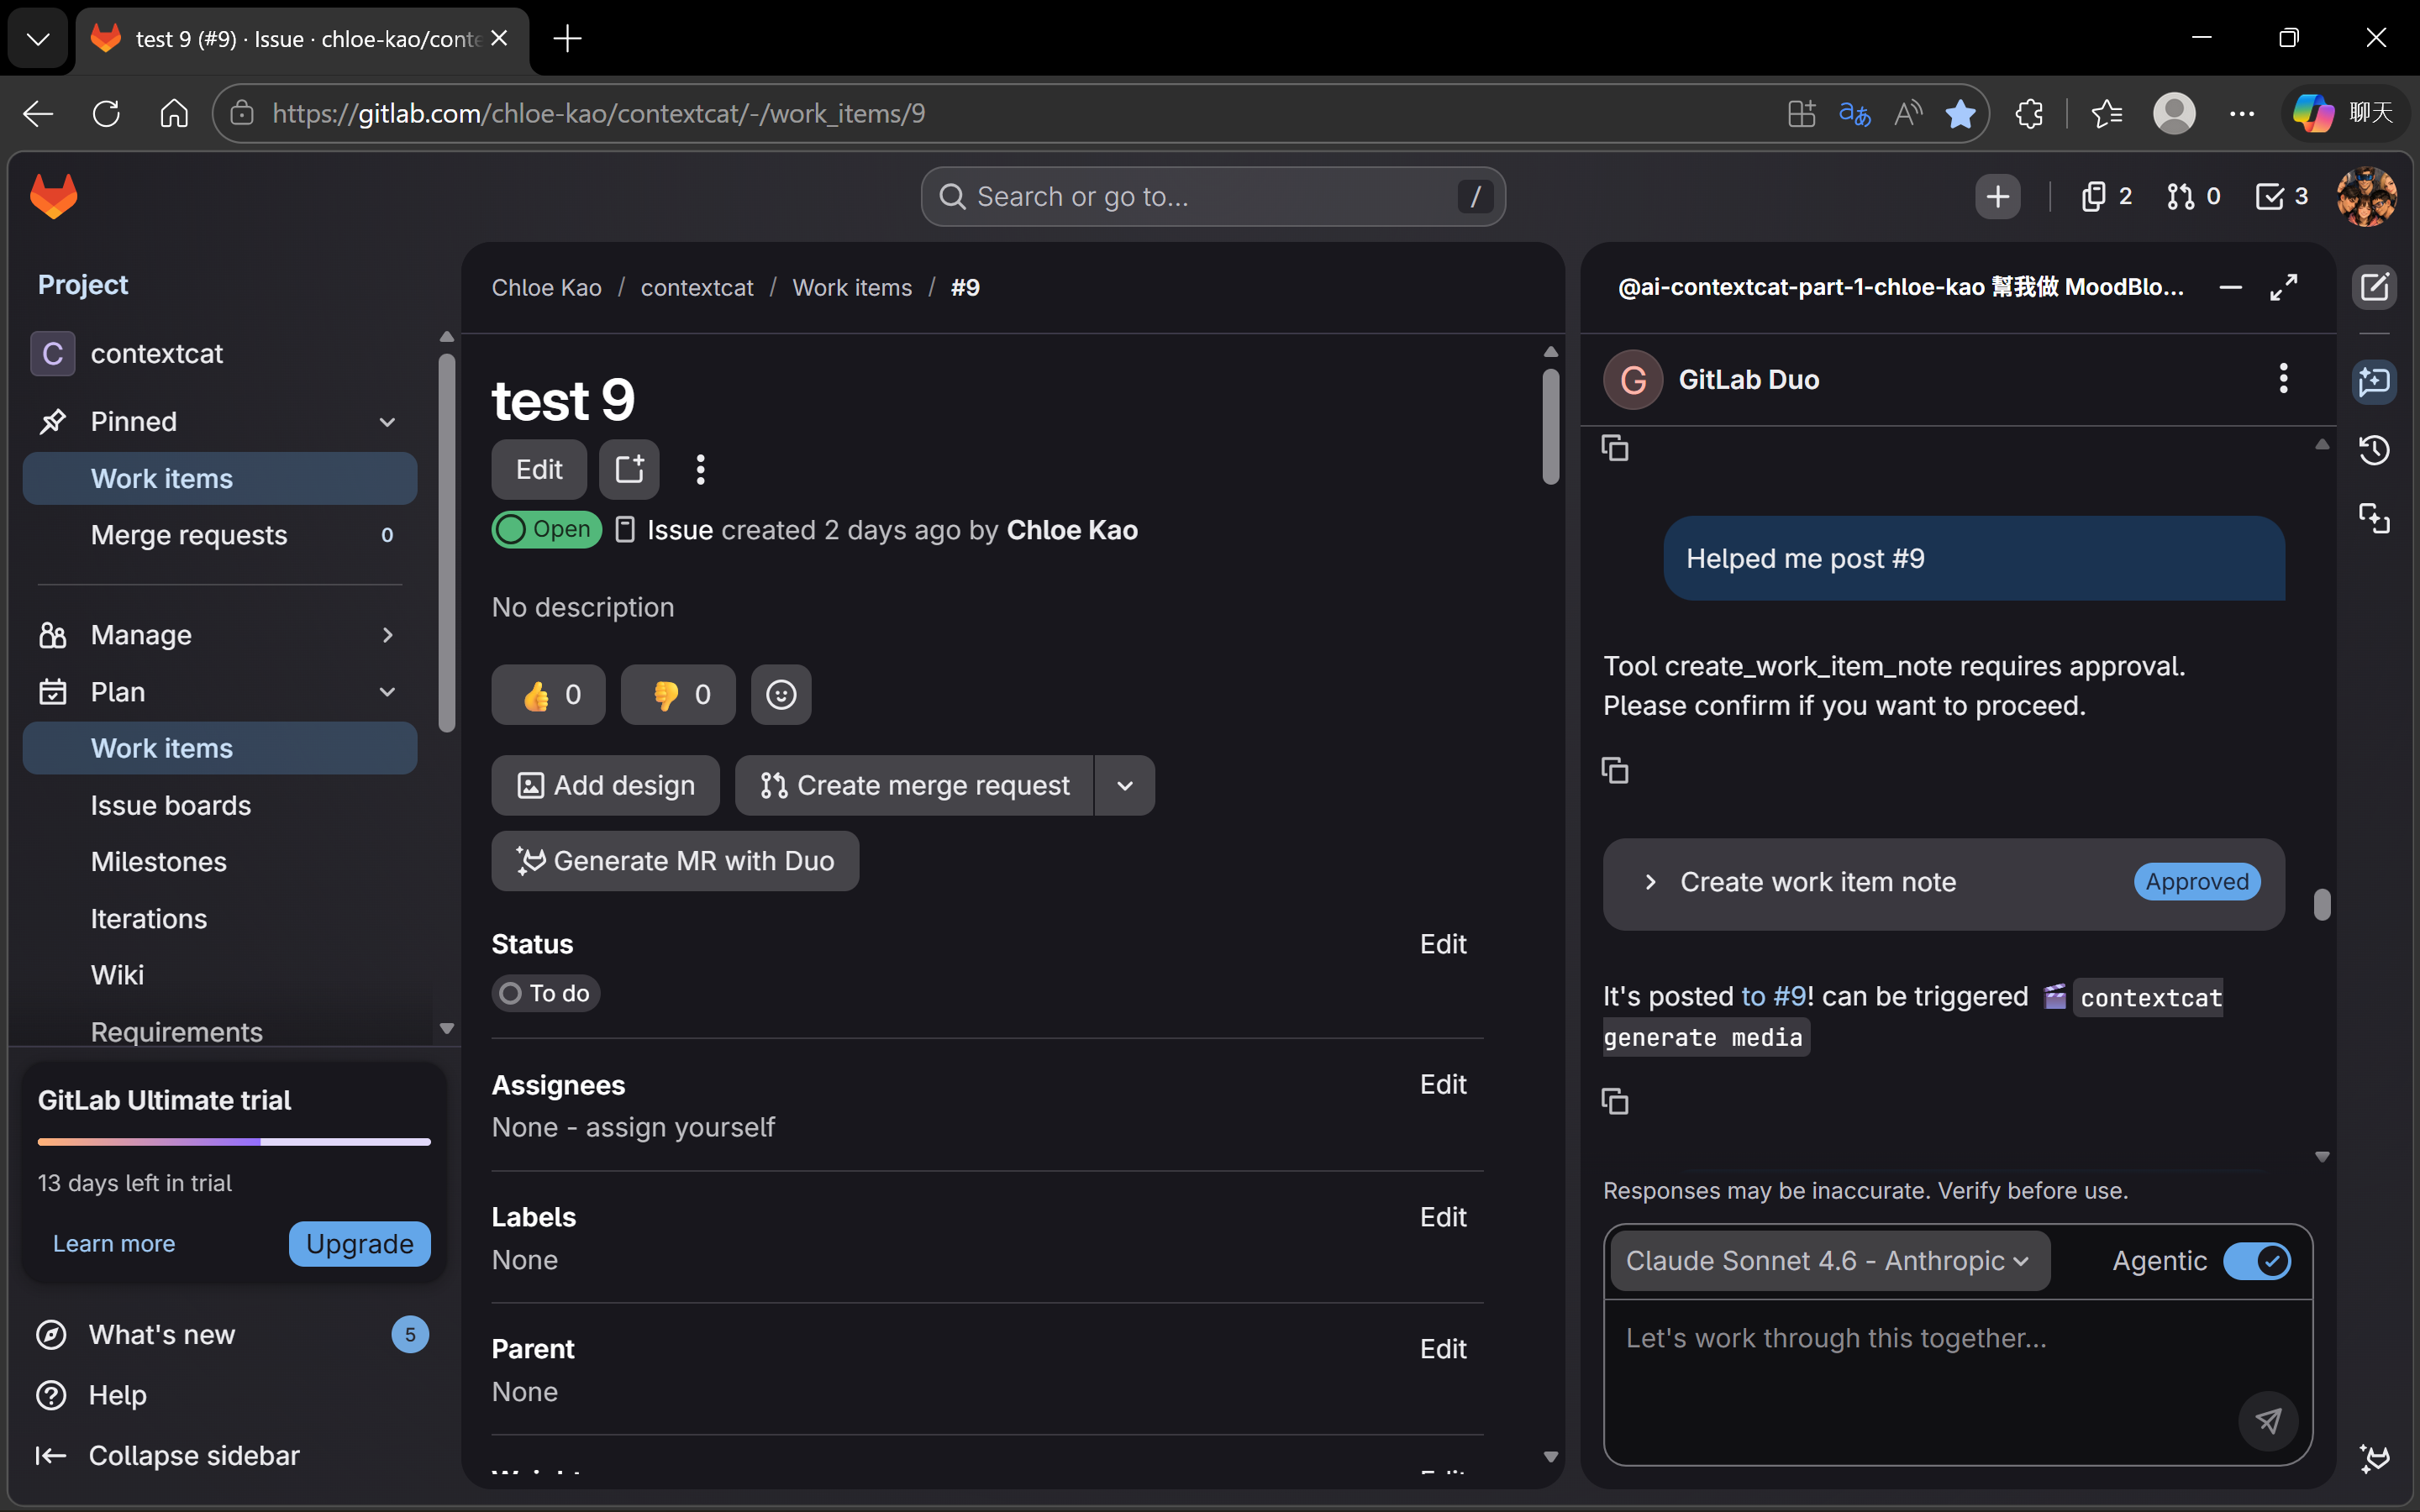Image resolution: width=2420 pixels, height=1512 pixels.
Task: Open the Claude Sonnet 4.6 model dropdown
Action: click(x=1829, y=1261)
